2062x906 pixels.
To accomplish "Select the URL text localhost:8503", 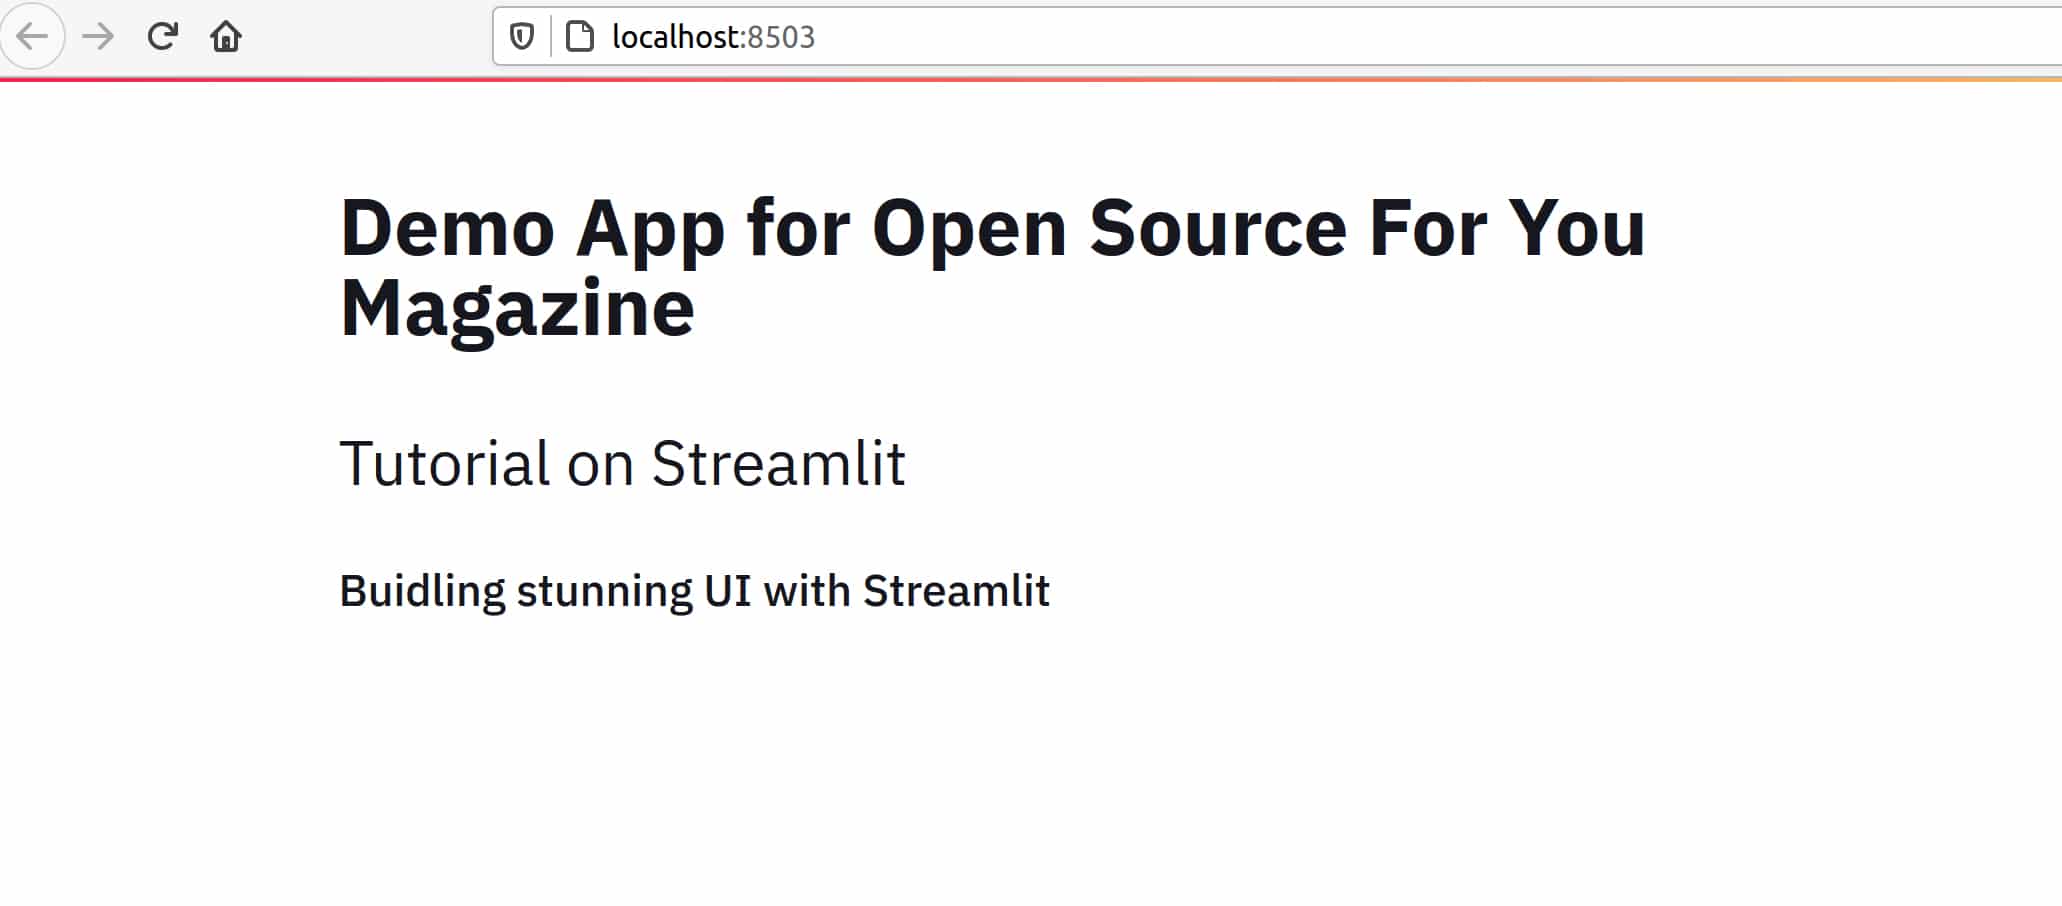I will point(712,37).
